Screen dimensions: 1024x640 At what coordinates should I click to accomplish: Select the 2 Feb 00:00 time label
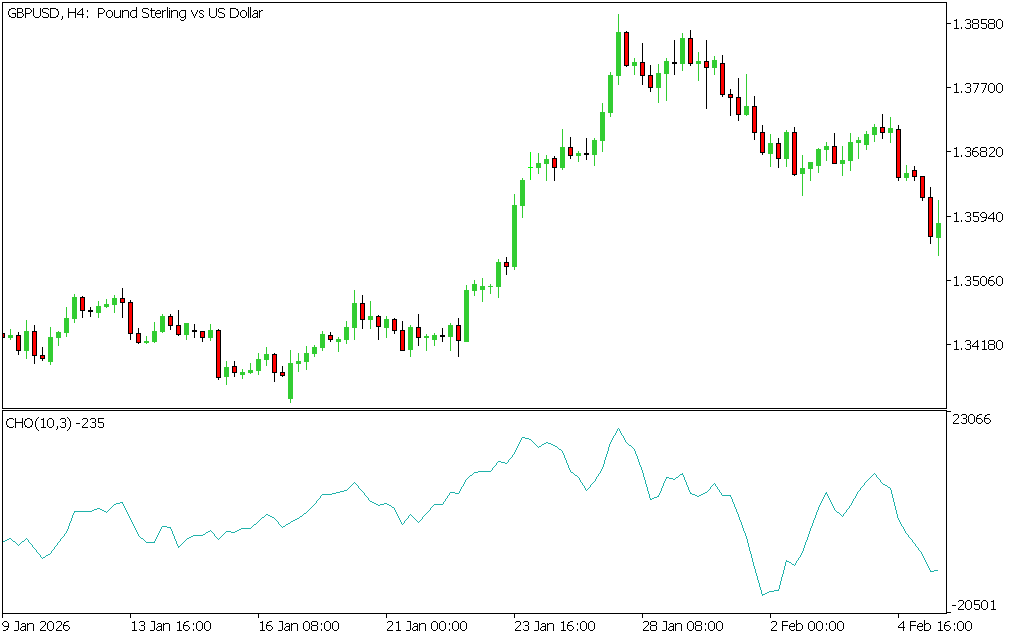[x=807, y=626]
